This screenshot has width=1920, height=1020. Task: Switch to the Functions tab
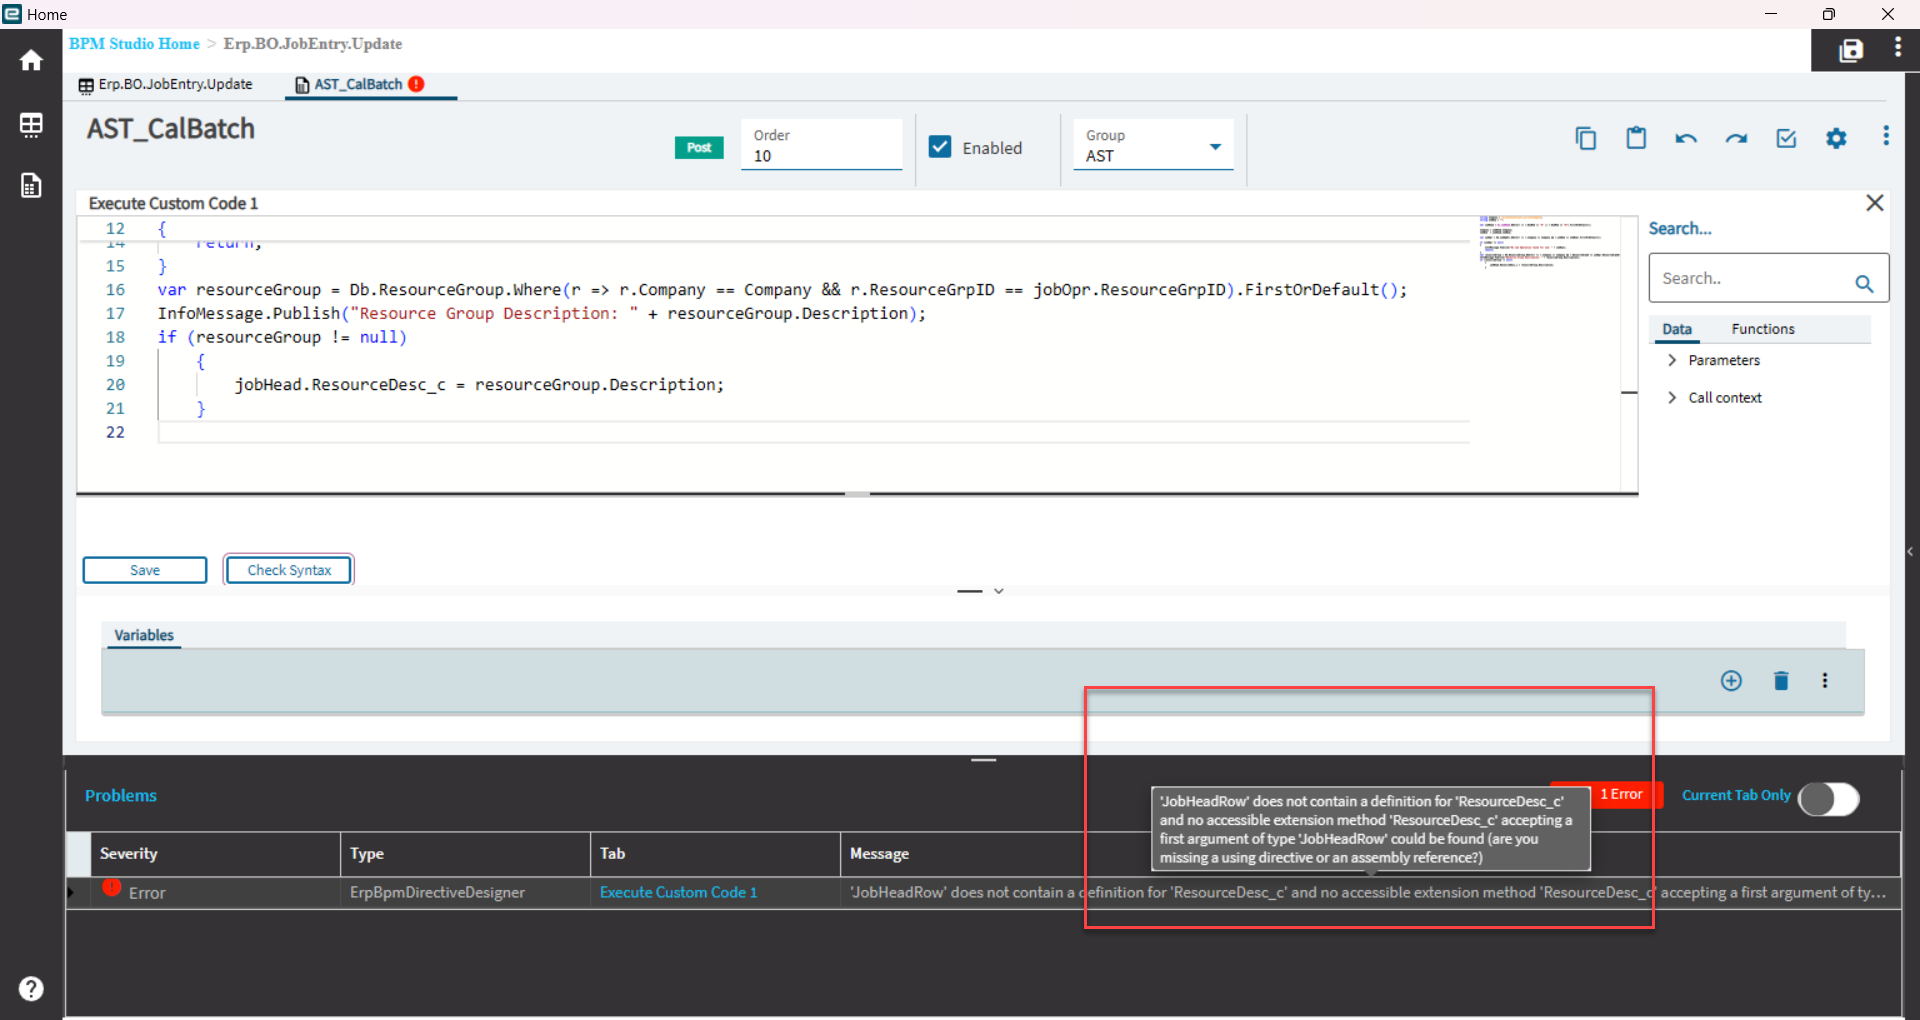tap(1762, 329)
